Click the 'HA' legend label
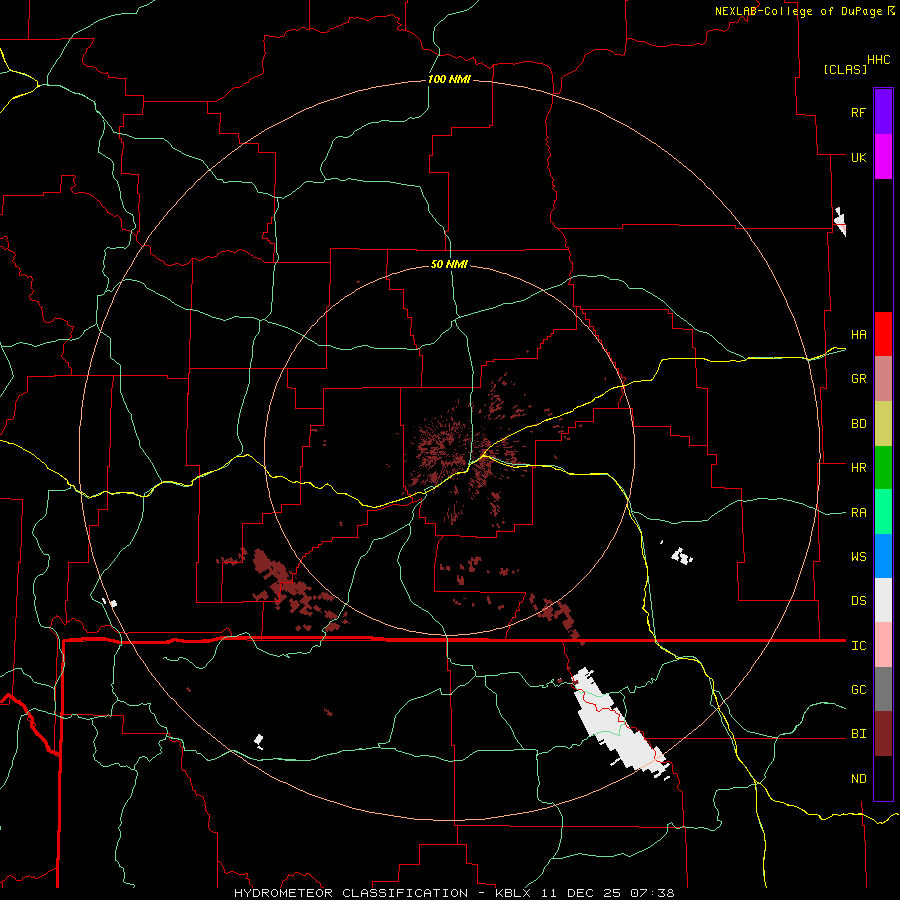 coord(859,335)
